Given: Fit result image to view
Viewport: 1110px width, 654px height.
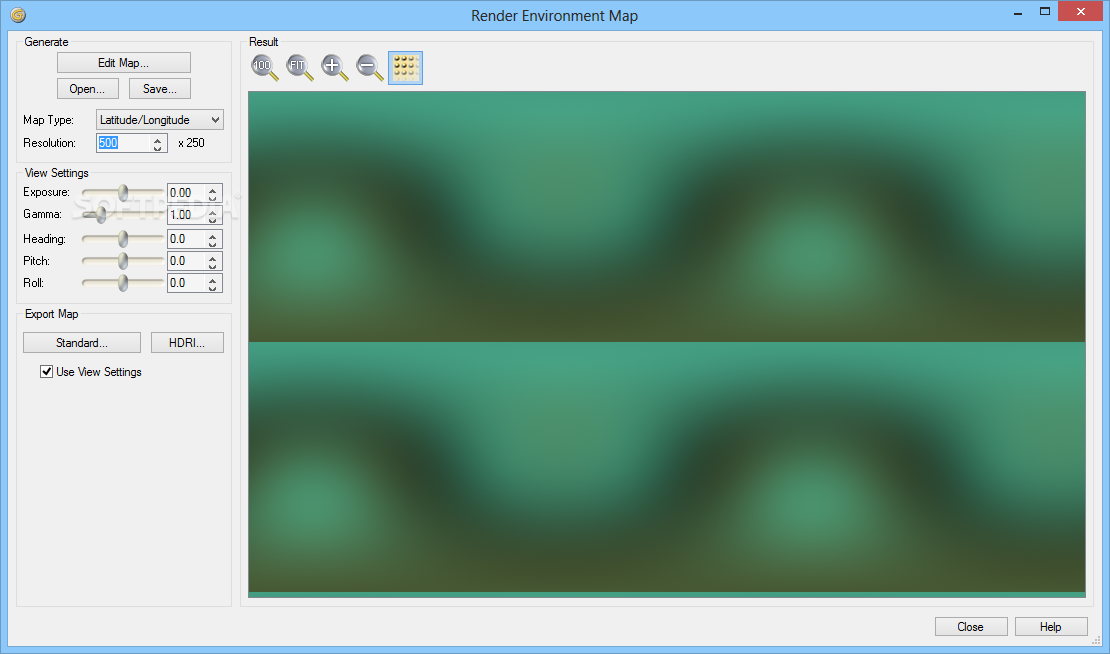Looking at the screenshot, I should point(299,68).
